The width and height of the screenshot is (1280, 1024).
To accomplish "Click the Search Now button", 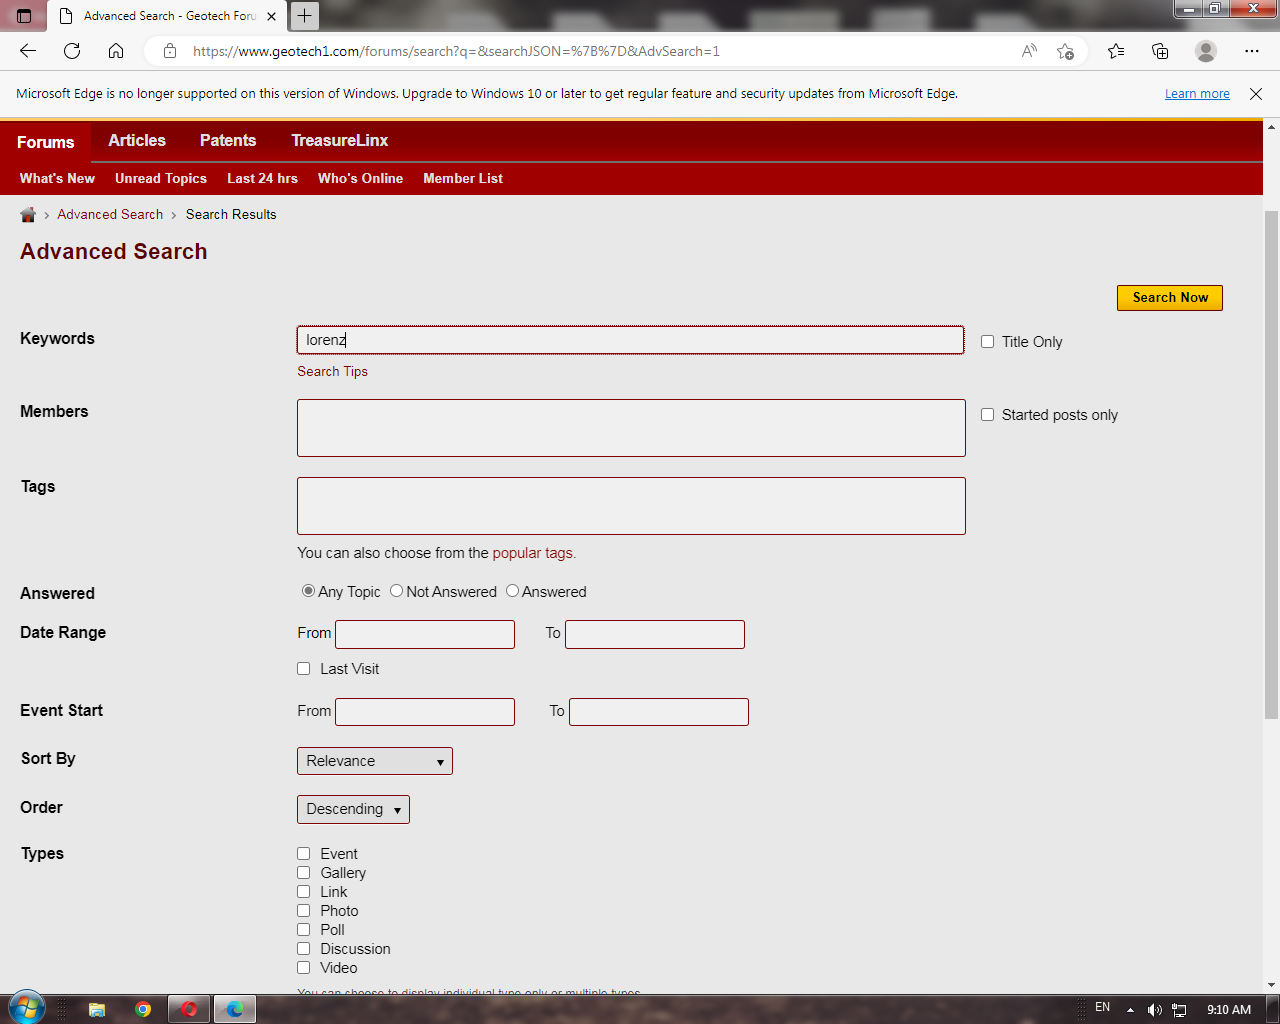I will 1170,298.
